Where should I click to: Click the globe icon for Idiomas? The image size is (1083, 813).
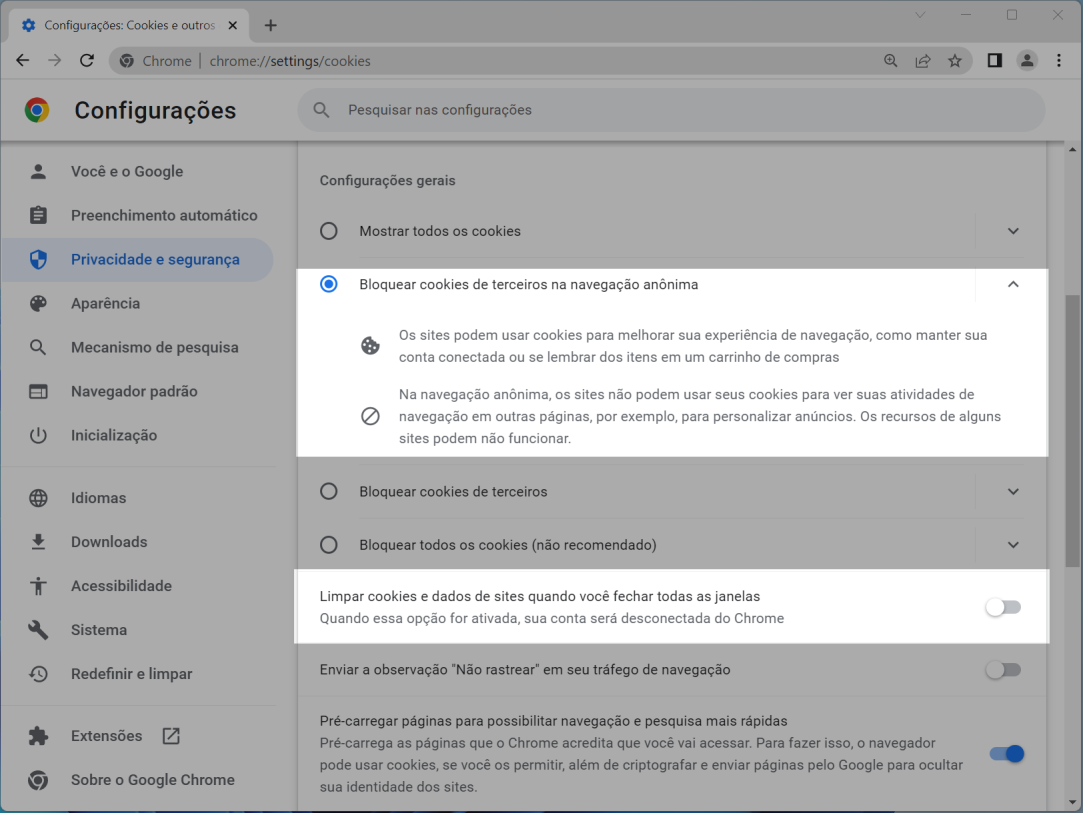[38, 498]
